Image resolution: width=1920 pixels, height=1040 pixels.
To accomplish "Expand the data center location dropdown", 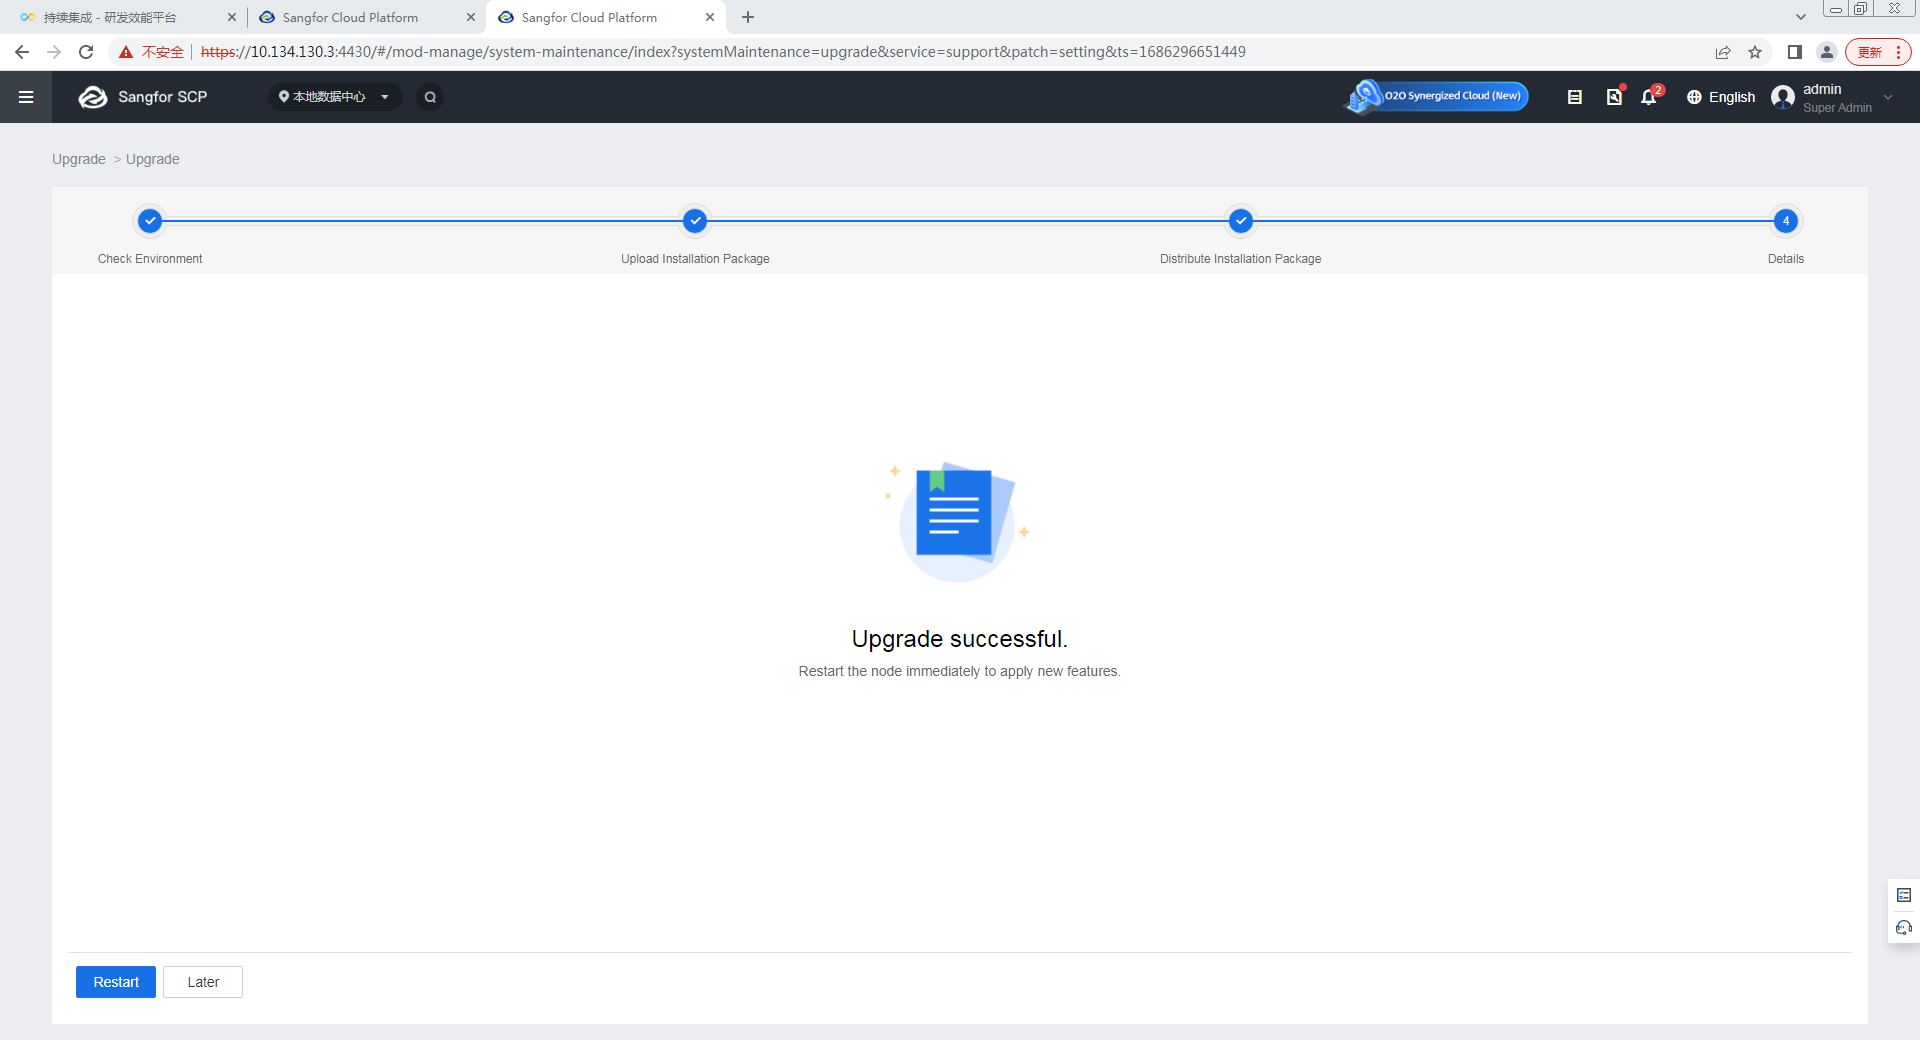I will pyautogui.click(x=335, y=97).
